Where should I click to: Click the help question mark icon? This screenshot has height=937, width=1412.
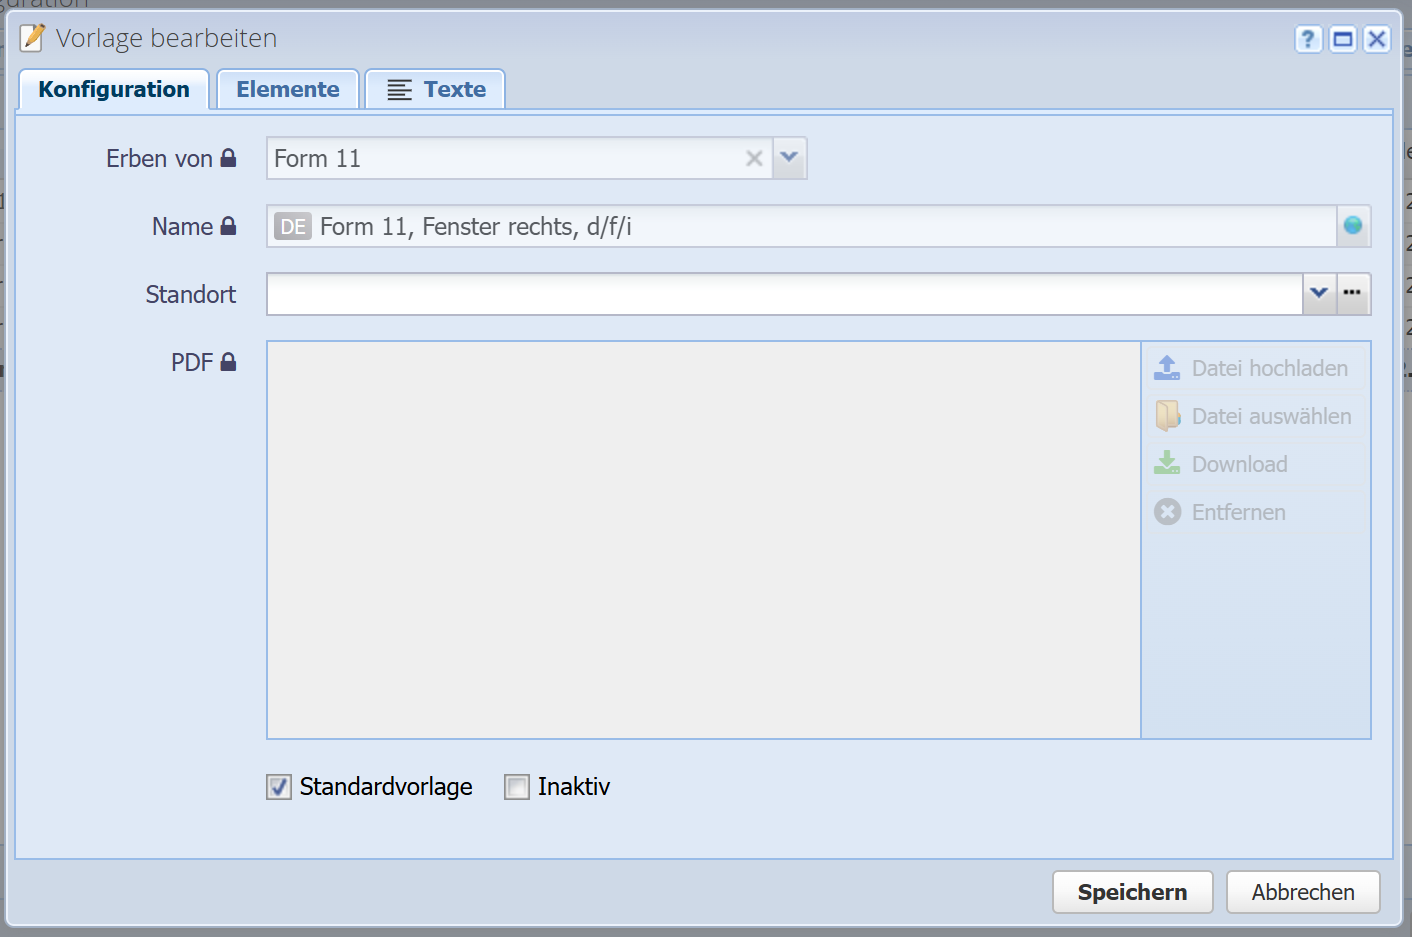1308,39
